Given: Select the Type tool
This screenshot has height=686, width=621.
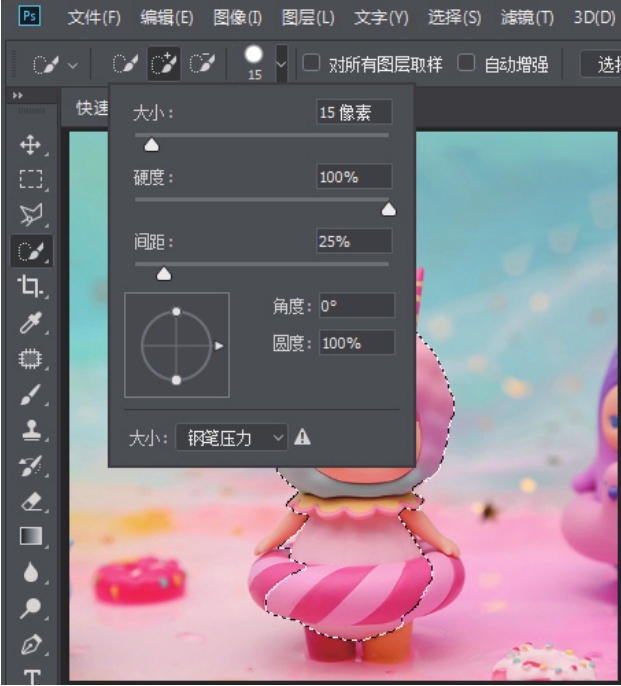Looking at the screenshot, I should 32,677.
